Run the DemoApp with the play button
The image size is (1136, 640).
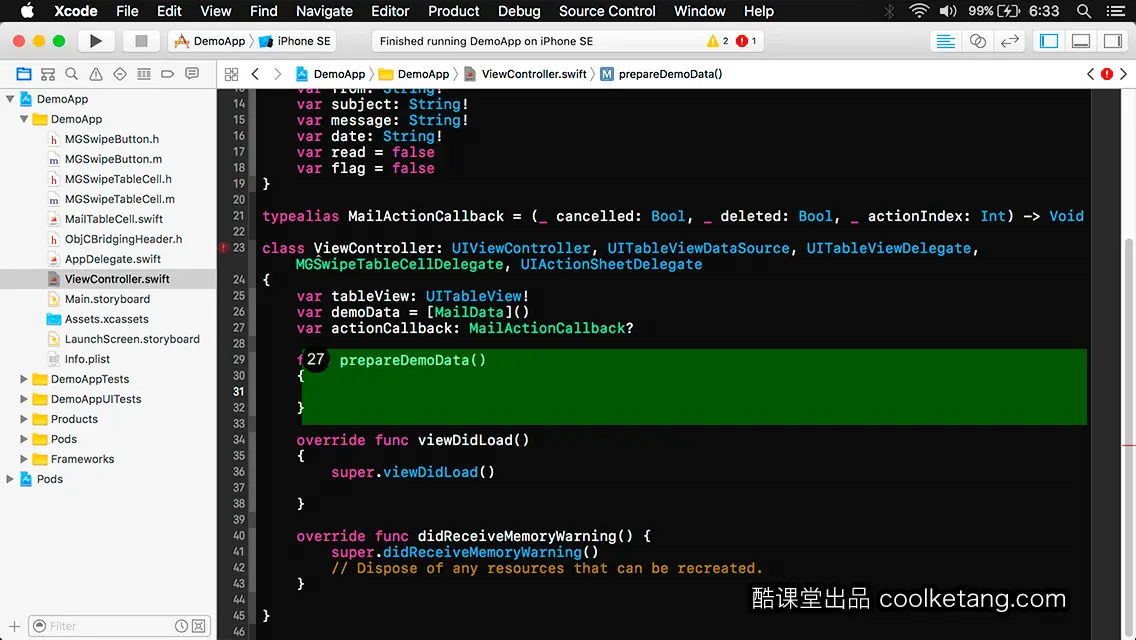pos(96,41)
